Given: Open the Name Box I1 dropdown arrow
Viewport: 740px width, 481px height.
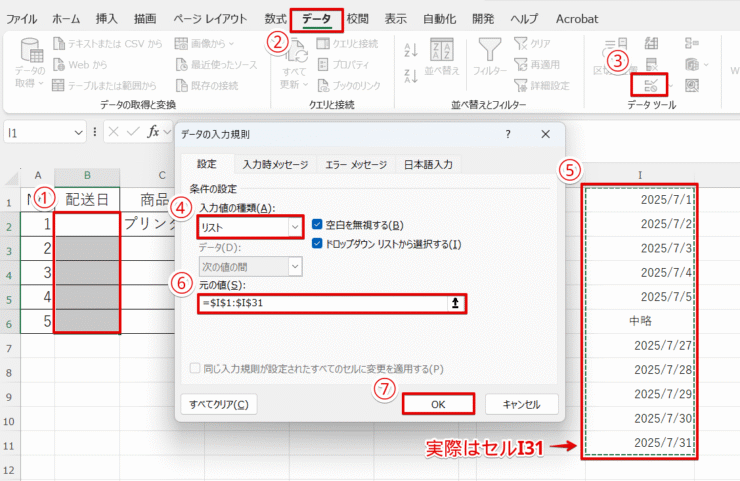Looking at the screenshot, I should (x=78, y=133).
